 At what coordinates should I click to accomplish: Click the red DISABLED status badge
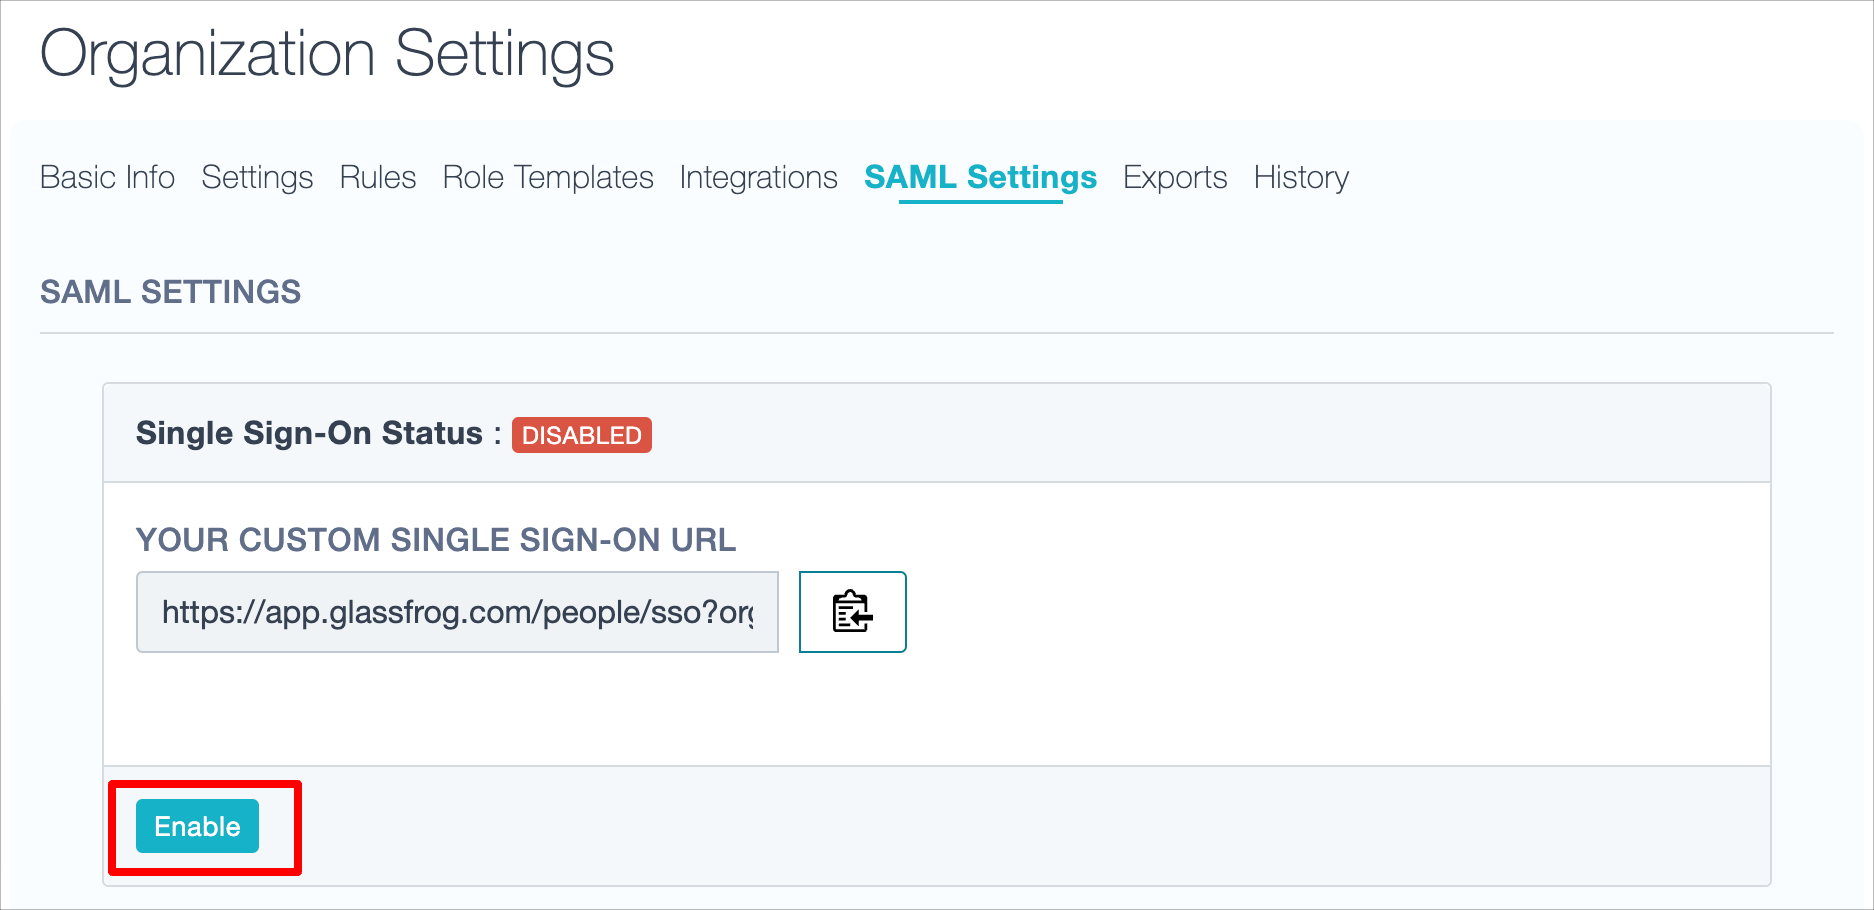[x=582, y=435]
